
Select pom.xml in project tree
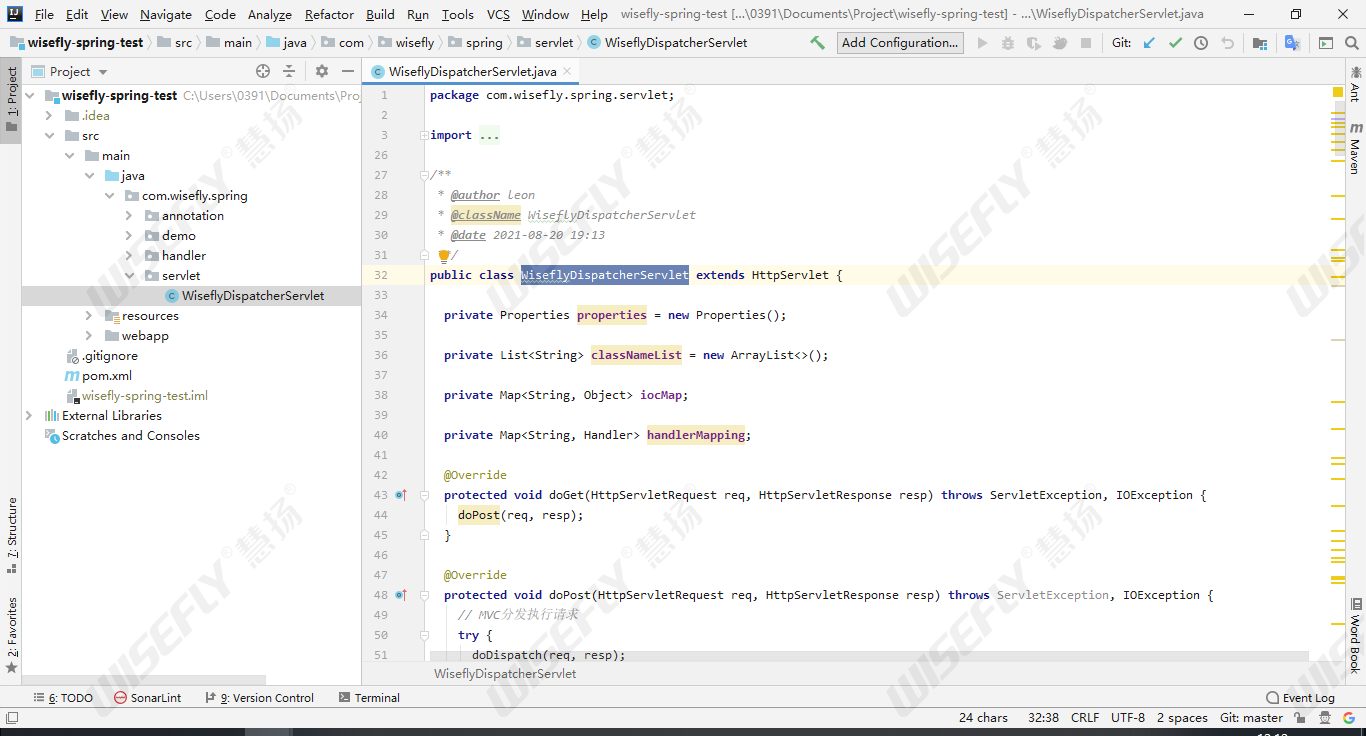coord(107,376)
